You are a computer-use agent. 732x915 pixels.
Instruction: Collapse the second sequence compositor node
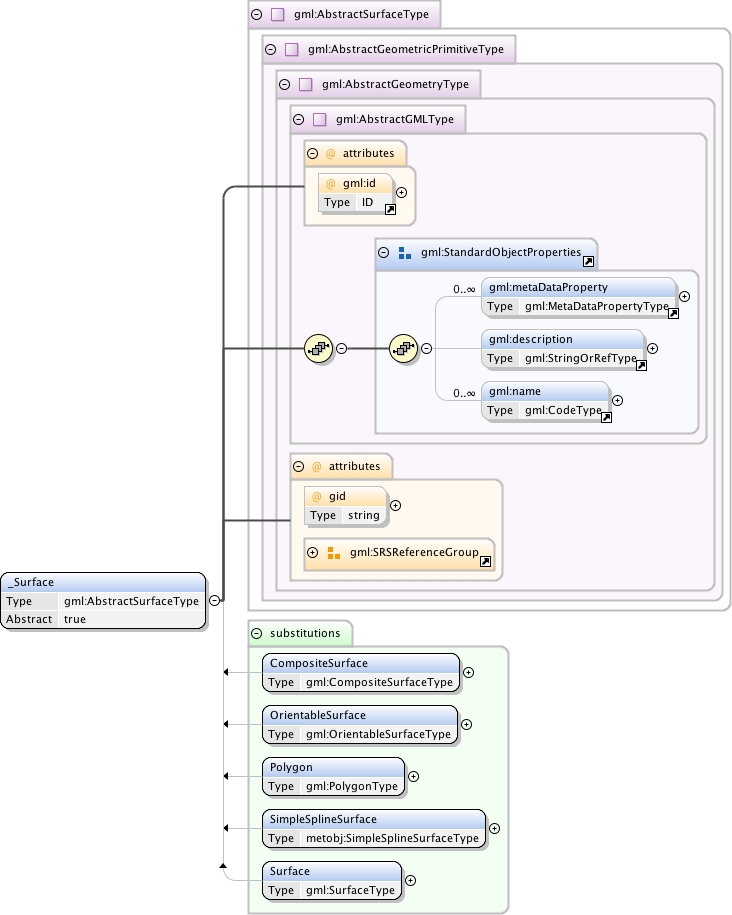point(427,348)
